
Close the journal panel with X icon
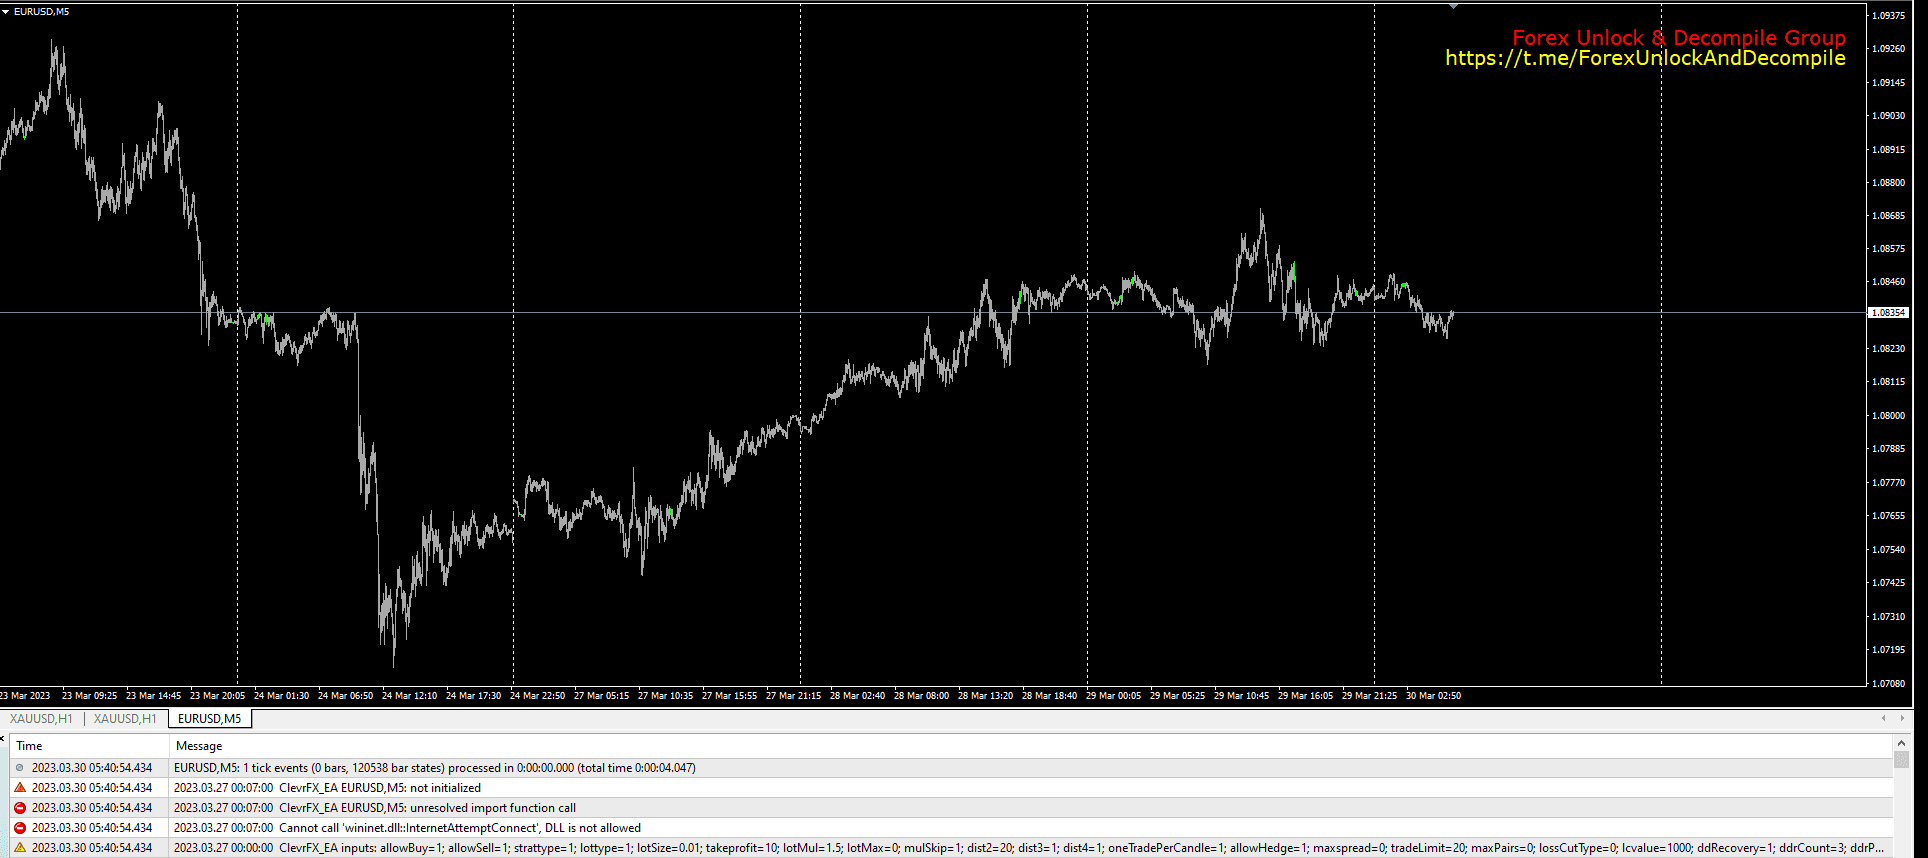coord(3,739)
